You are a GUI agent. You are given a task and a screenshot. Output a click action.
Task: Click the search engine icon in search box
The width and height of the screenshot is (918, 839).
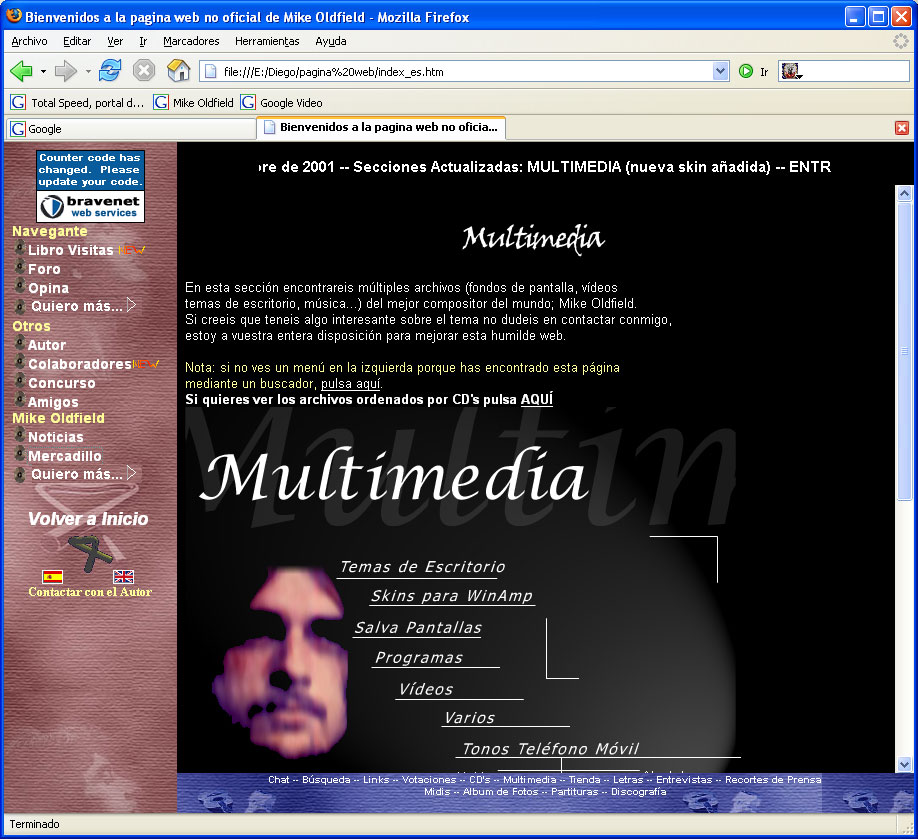[x=791, y=71]
